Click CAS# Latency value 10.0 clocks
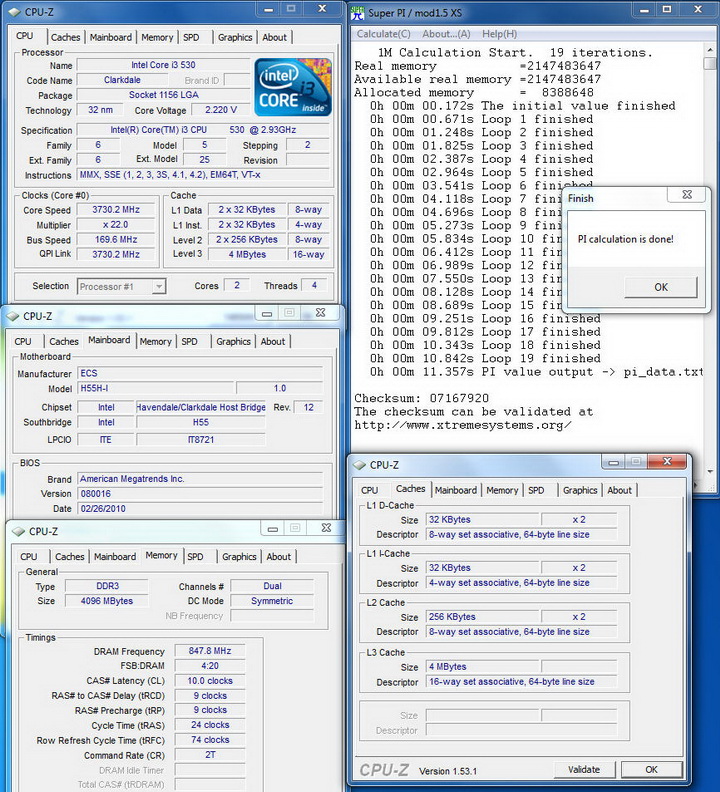Screen dimensions: 720x792 coord(210,681)
